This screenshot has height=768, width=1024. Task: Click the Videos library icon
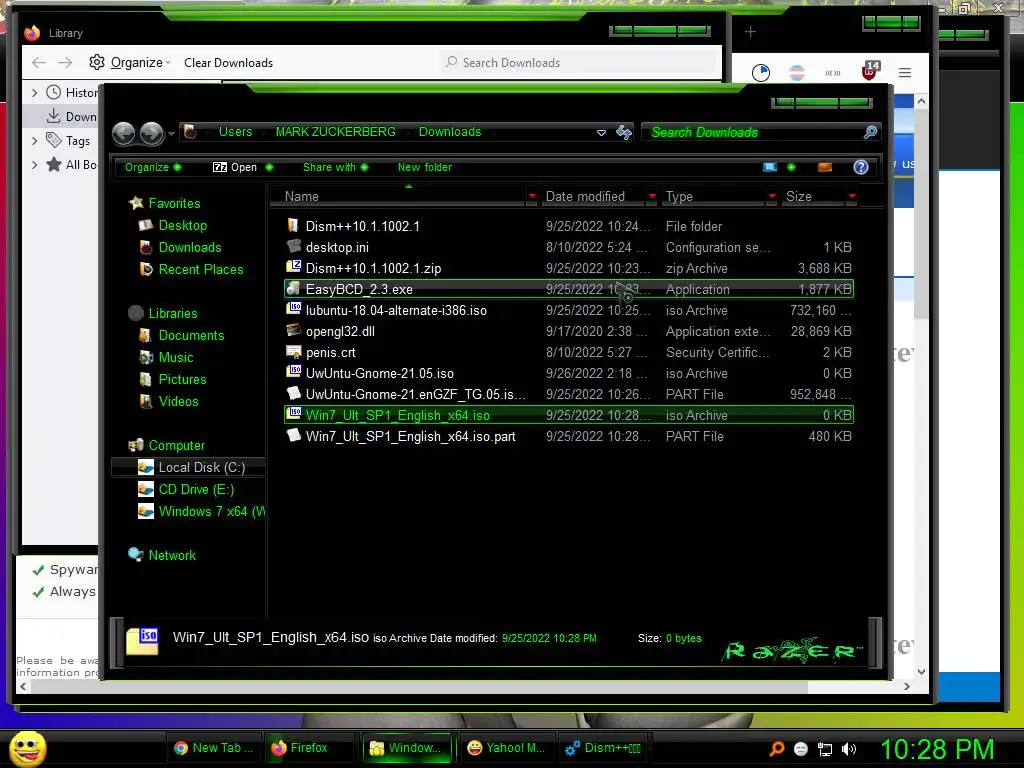pos(146,402)
